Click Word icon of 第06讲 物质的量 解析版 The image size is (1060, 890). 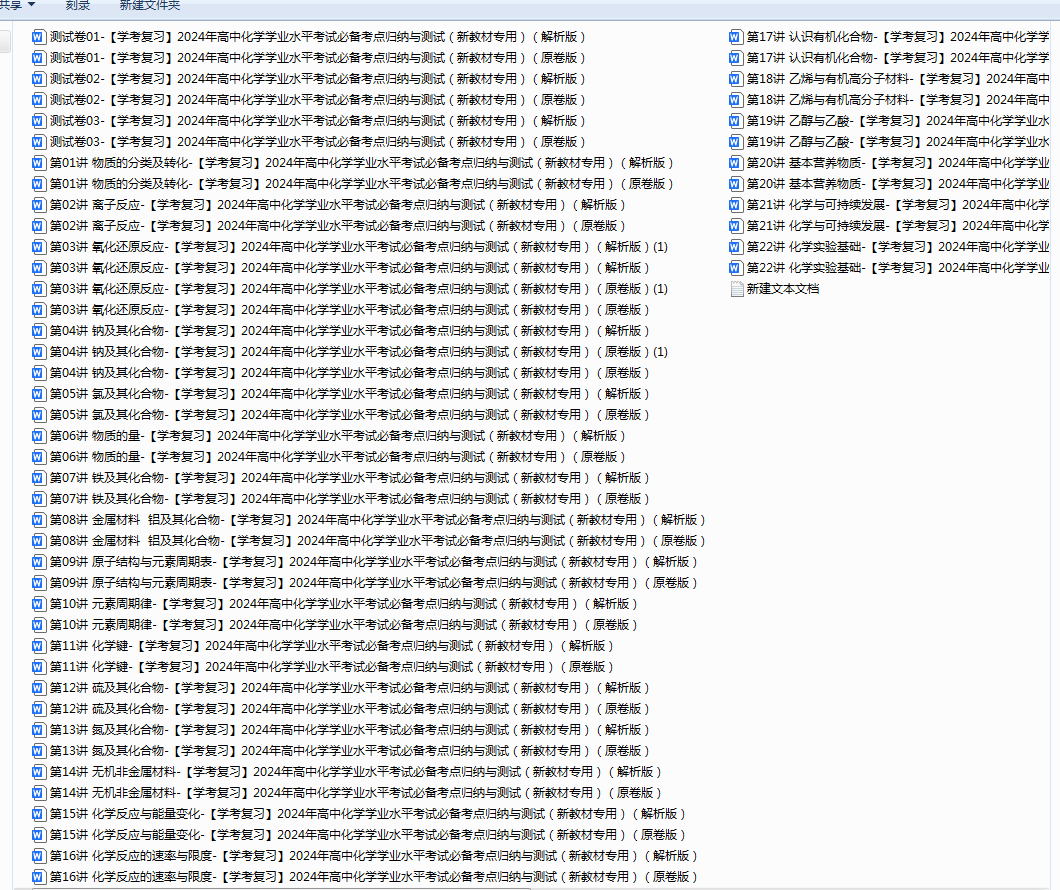coord(39,436)
